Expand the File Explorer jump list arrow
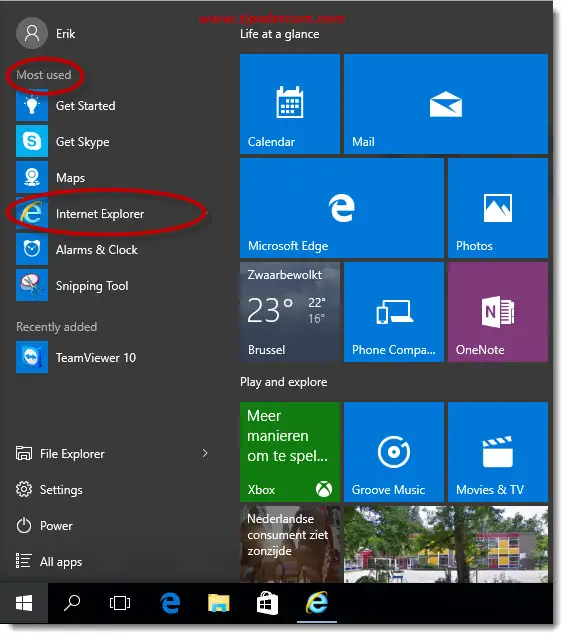Viewport: 568px width, 639px height. (205, 453)
